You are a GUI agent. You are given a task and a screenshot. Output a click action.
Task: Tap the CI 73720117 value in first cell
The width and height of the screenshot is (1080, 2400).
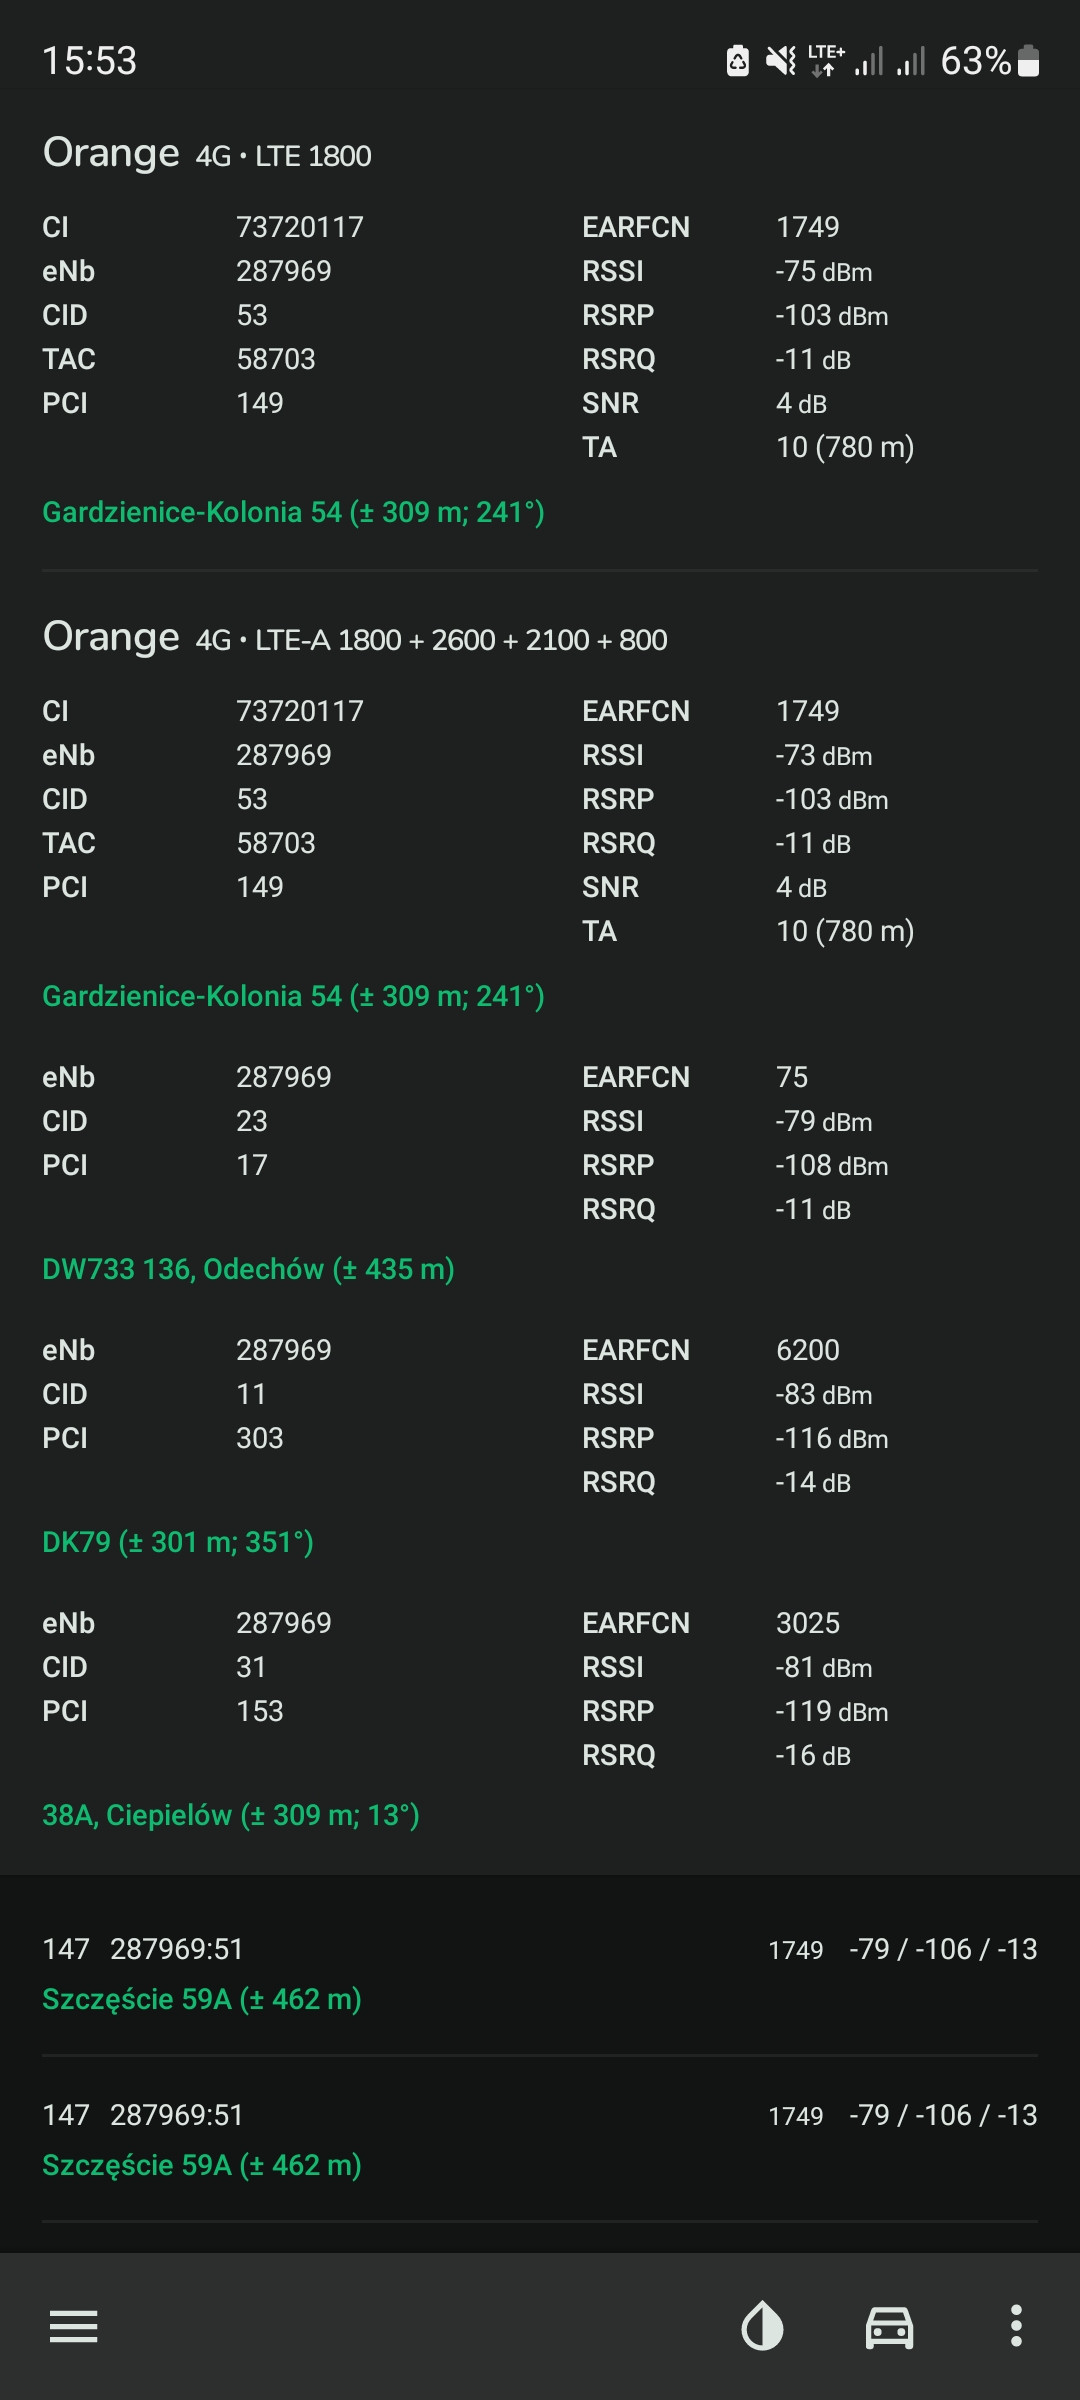pyautogui.click(x=300, y=227)
